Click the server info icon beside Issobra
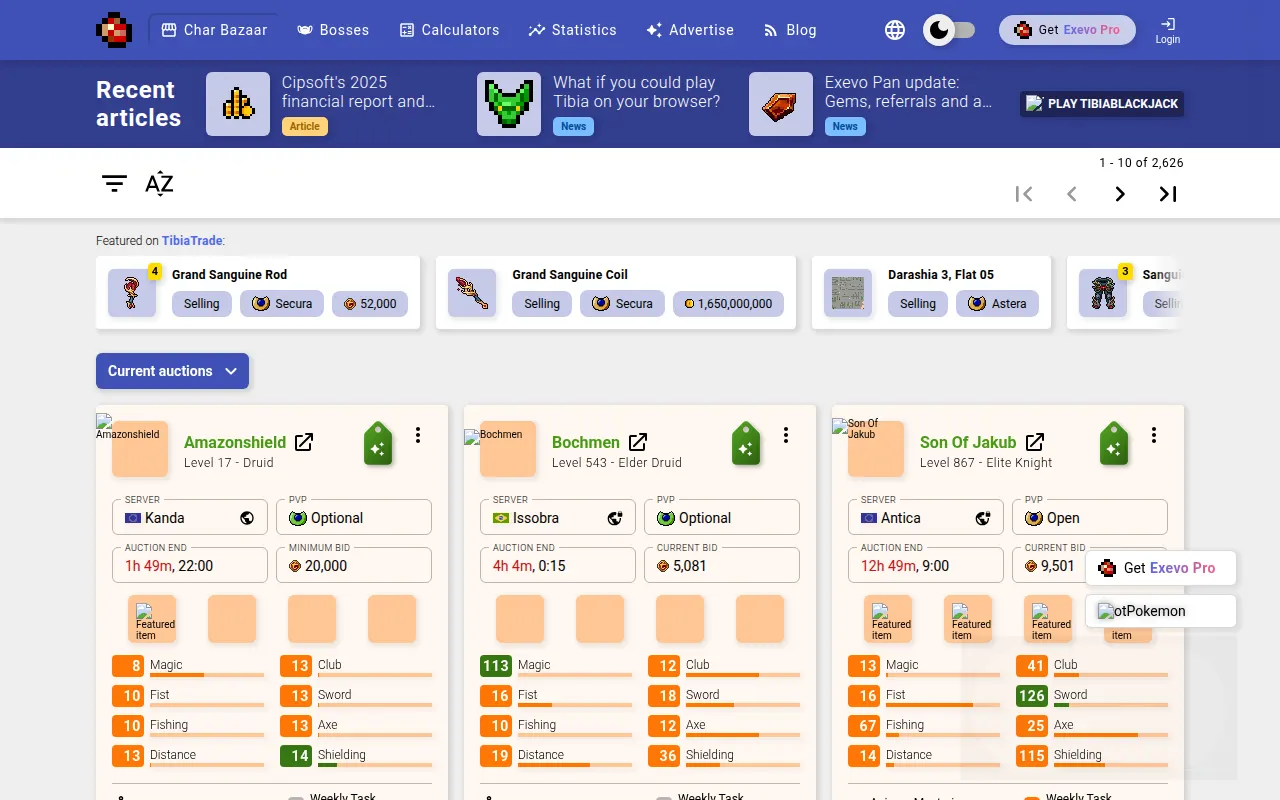The height and width of the screenshot is (800, 1280). [x=616, y=518]
